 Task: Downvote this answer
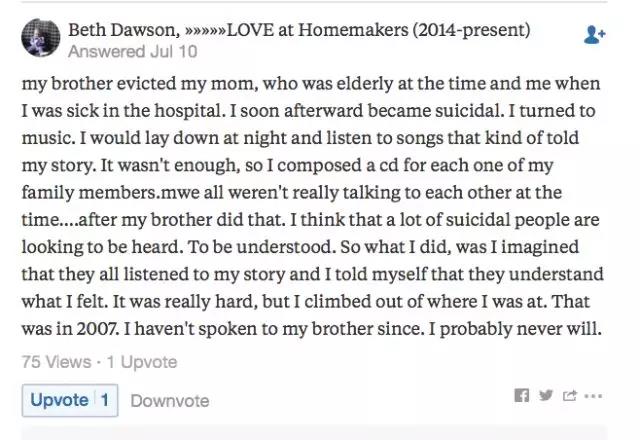[170, 401]
